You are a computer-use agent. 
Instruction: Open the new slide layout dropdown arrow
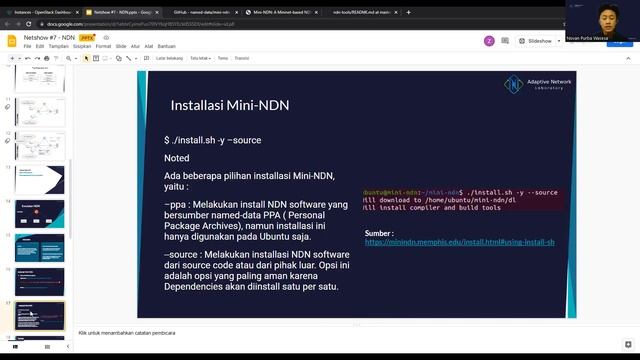point(19,58)
